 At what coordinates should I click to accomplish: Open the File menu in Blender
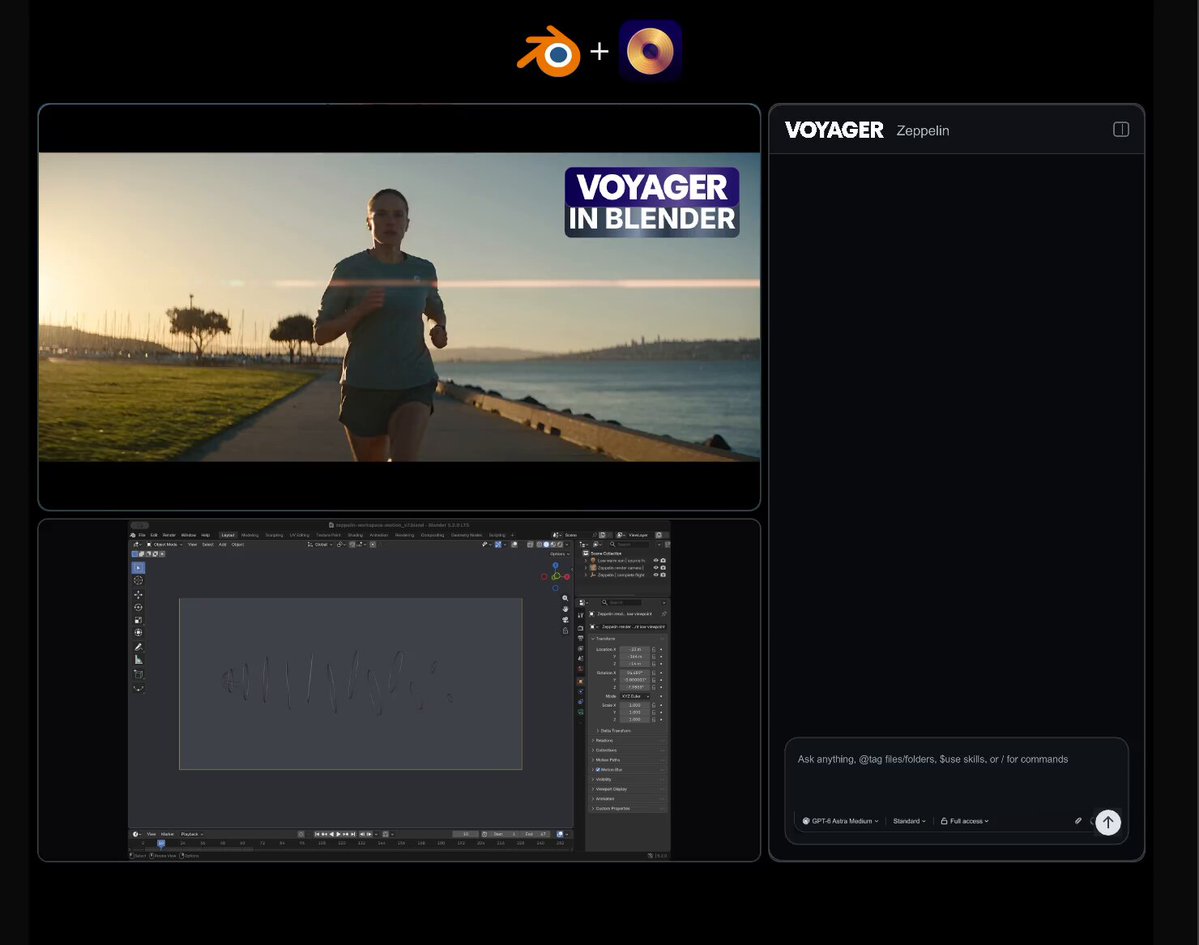point(142,535)
